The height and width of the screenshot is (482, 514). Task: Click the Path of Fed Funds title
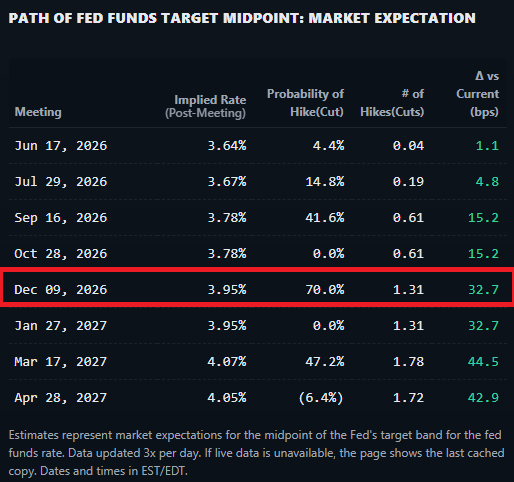point(242,18)
